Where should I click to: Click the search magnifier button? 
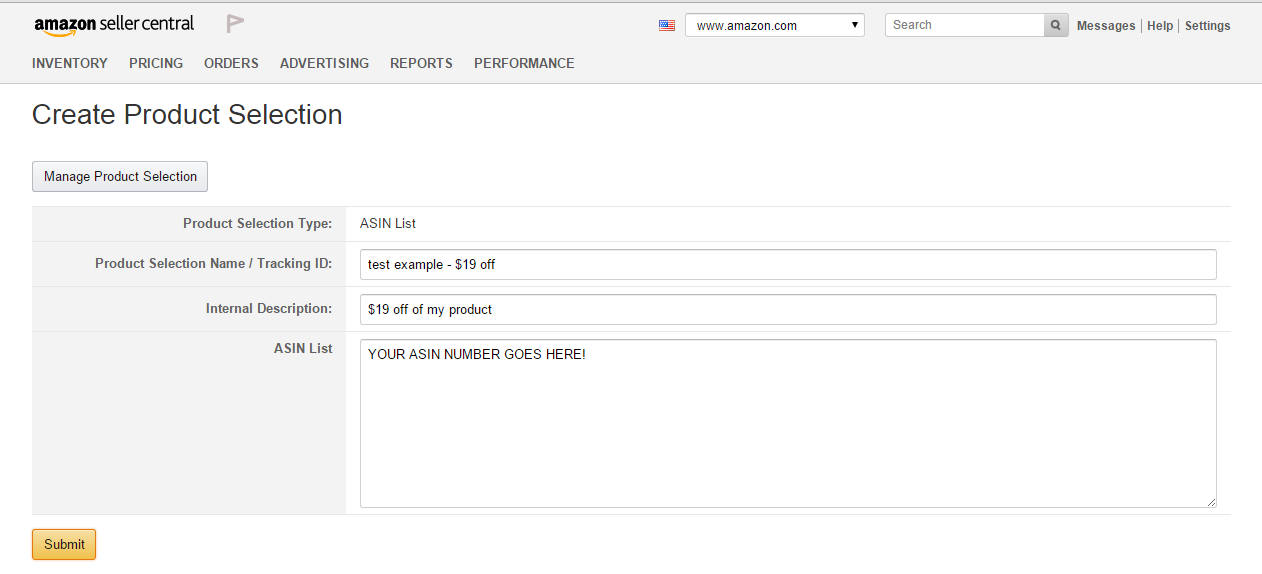pyautogui.click(x=1056, y=25)
